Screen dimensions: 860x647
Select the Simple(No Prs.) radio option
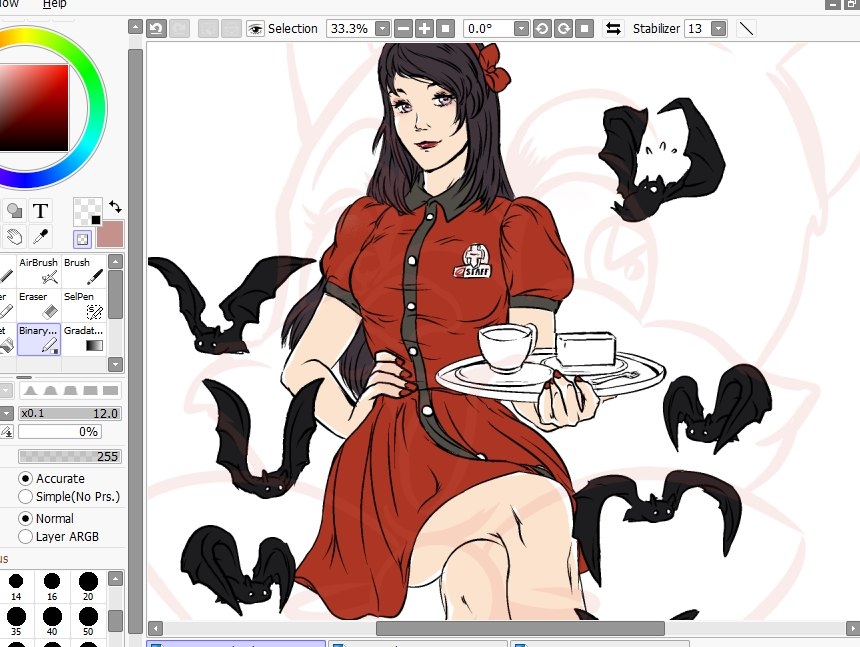coord(26,496)
